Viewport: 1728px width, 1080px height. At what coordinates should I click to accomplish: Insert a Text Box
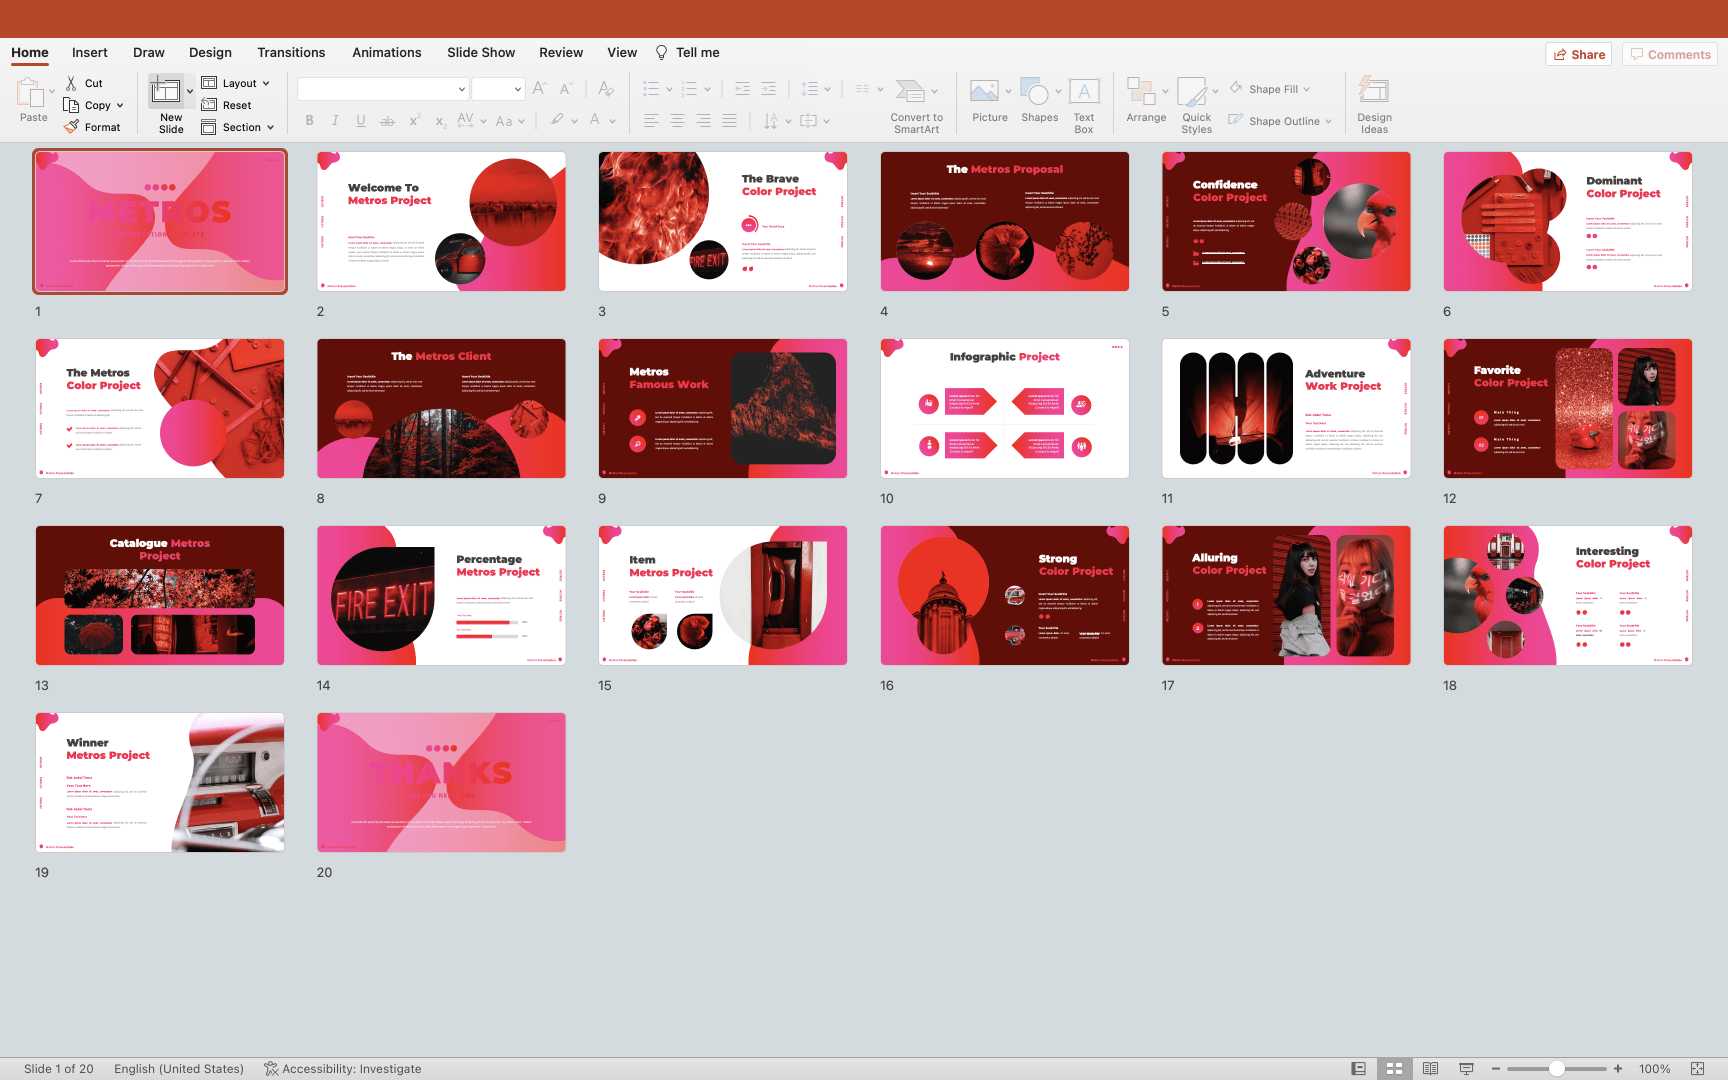click(x=1084, y=93)
